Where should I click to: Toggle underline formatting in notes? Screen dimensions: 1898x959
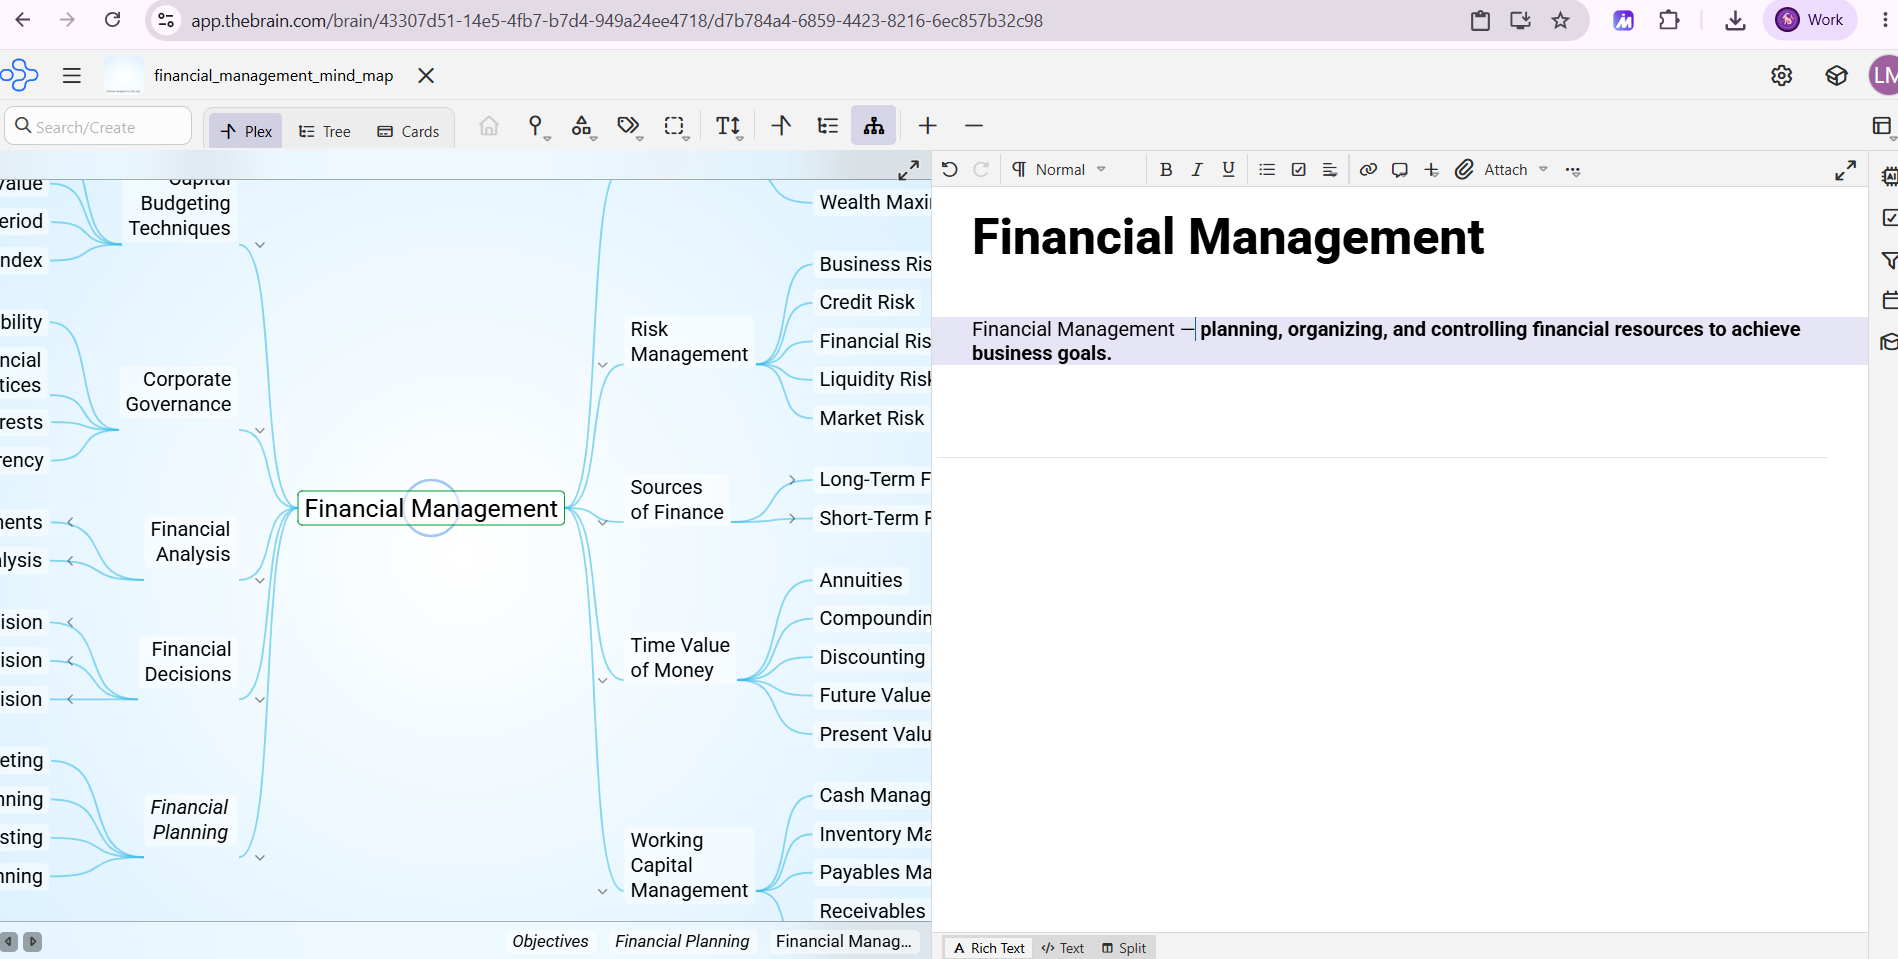1228,170
